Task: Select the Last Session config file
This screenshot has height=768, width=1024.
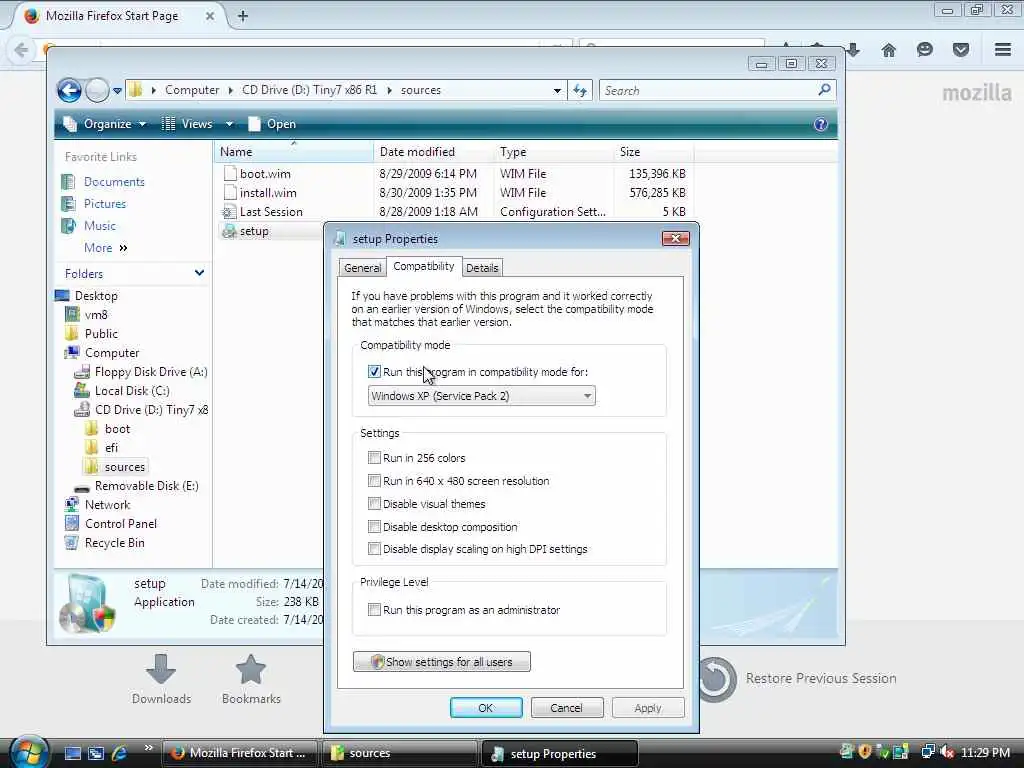Action: (x=271, y=212)
